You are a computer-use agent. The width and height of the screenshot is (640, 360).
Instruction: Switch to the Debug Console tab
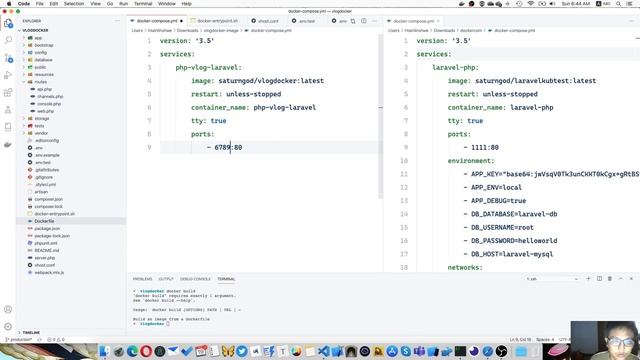coord(196,279)
